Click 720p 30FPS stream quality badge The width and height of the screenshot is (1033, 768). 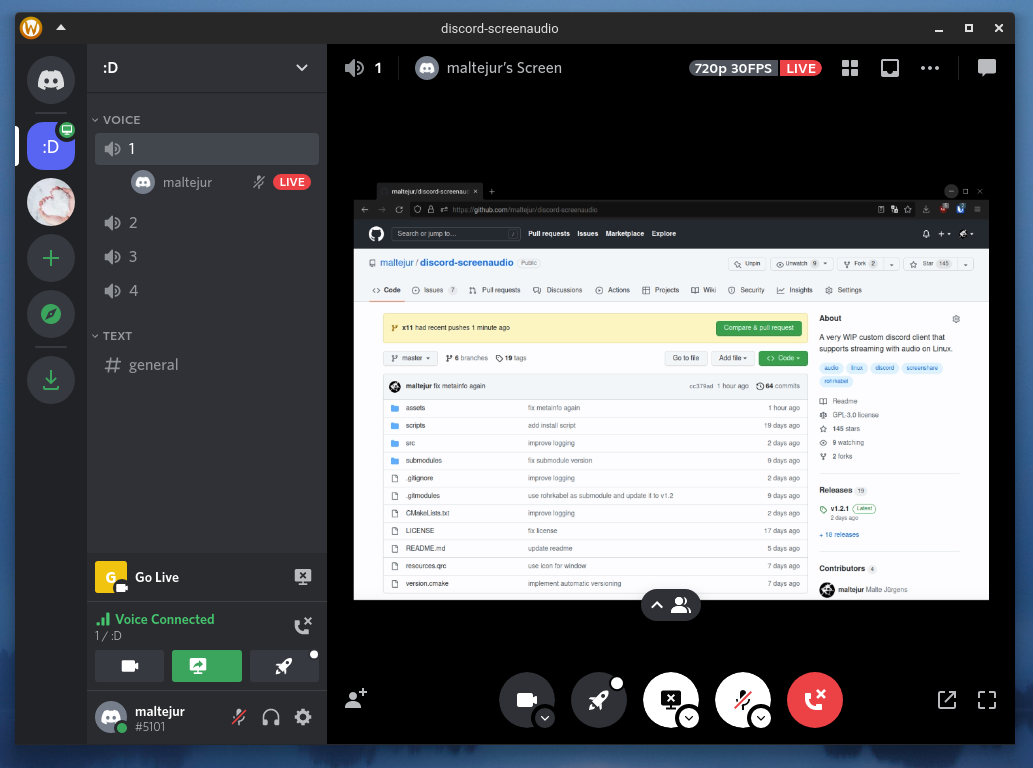click(733, 69)
